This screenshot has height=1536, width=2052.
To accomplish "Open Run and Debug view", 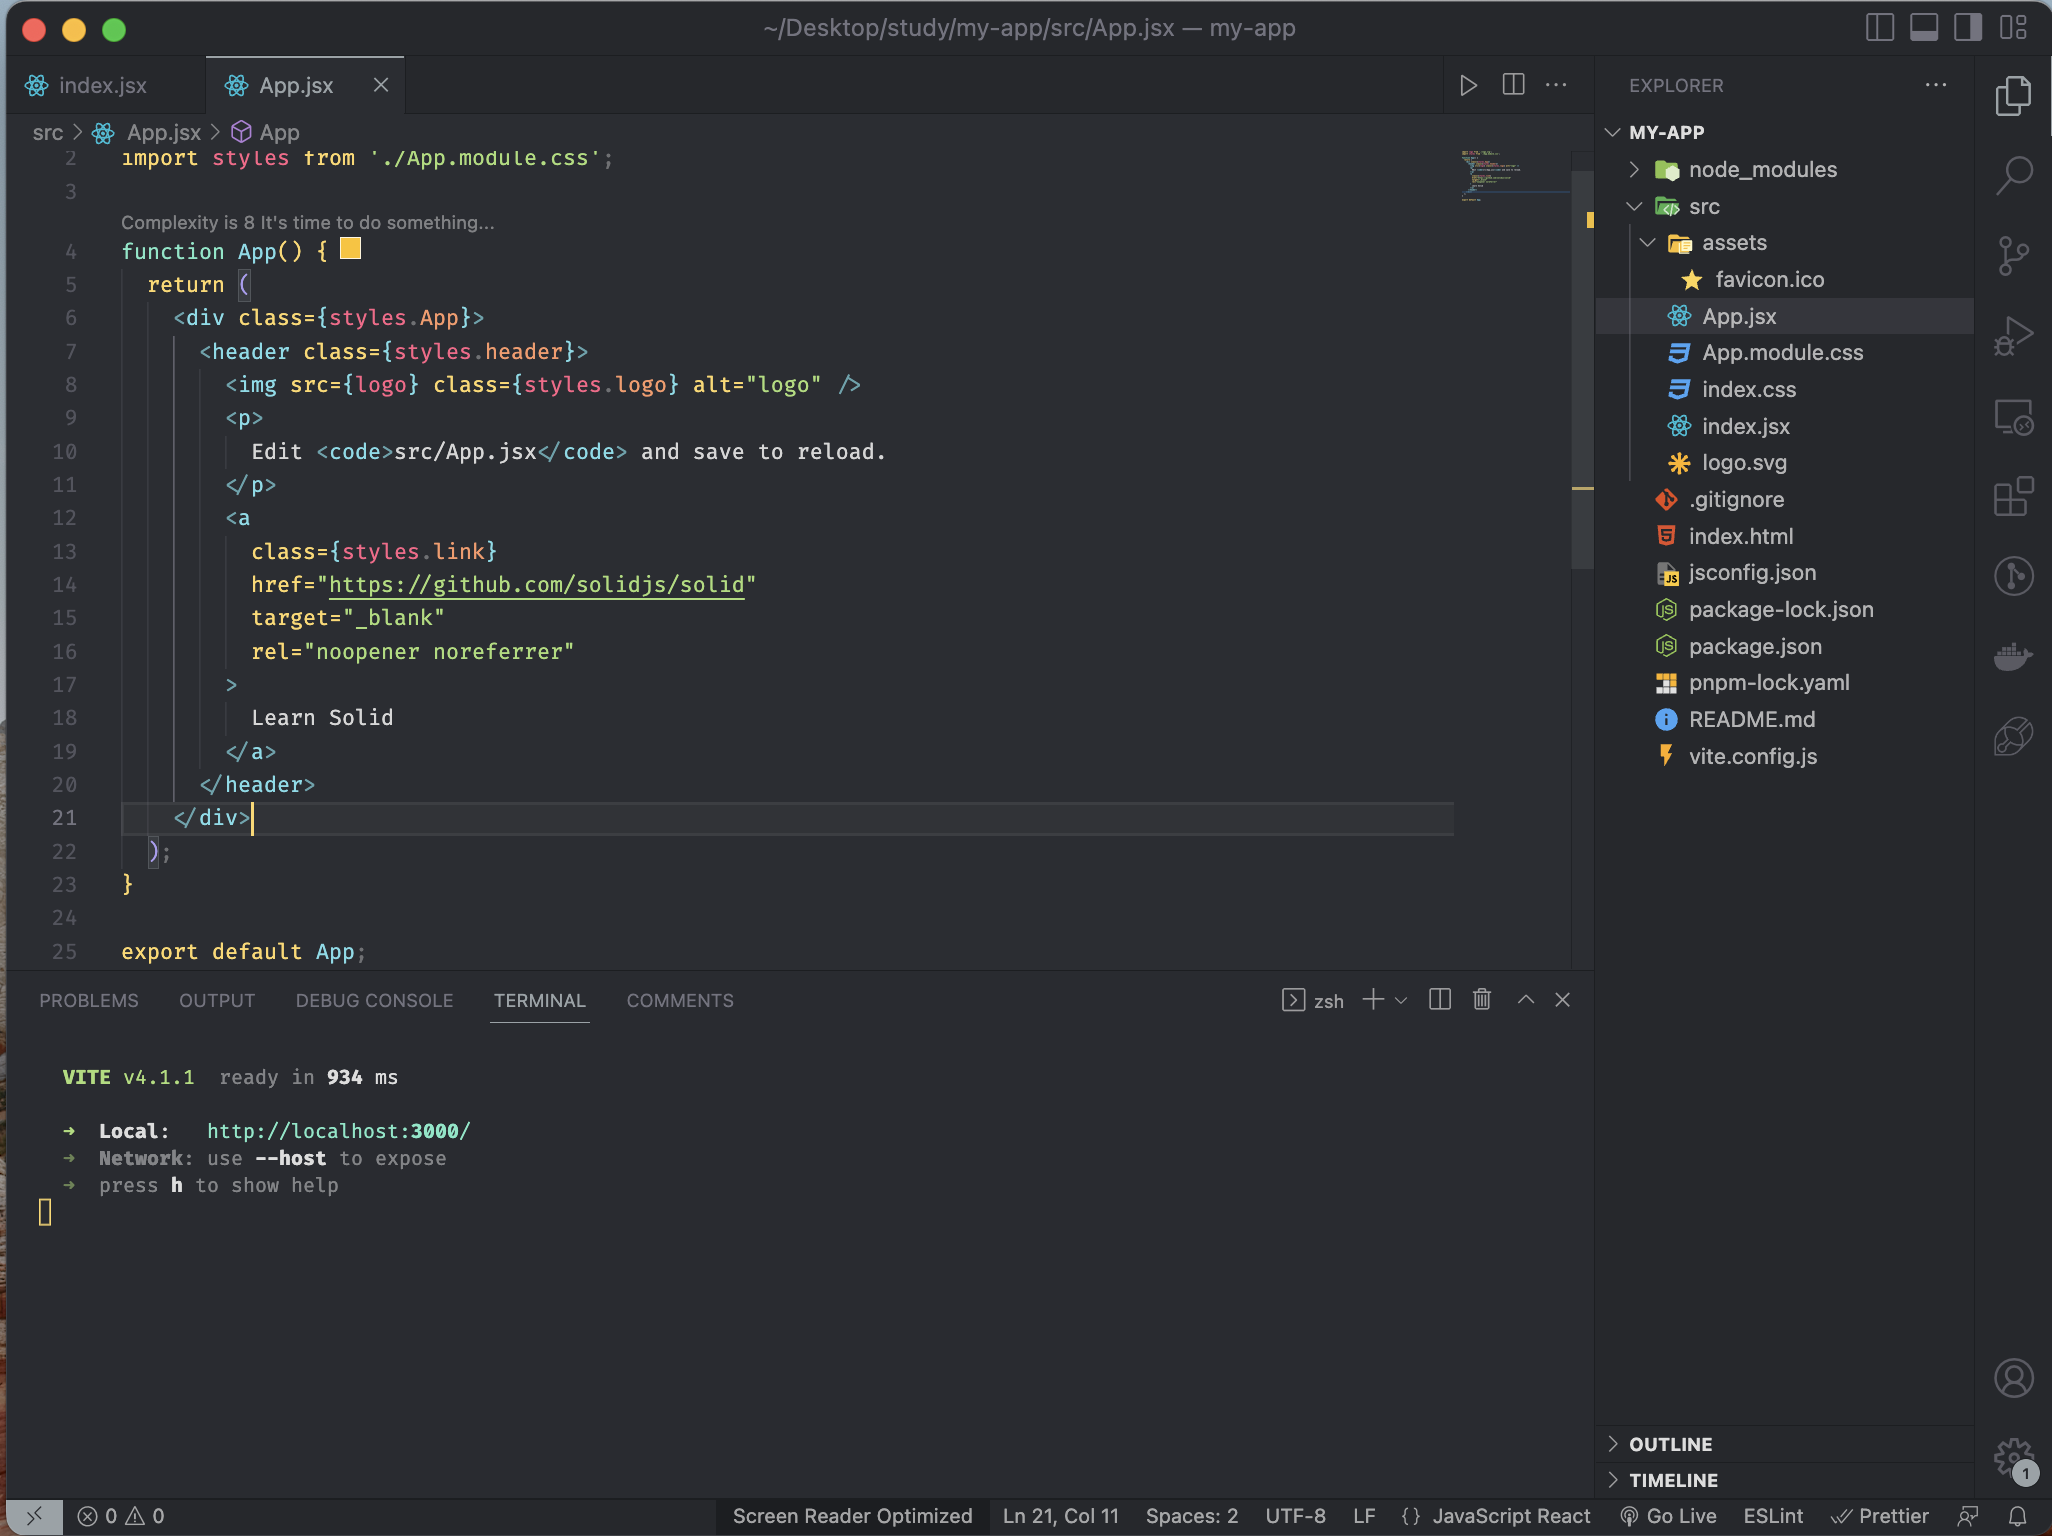I will (2013, 336).
